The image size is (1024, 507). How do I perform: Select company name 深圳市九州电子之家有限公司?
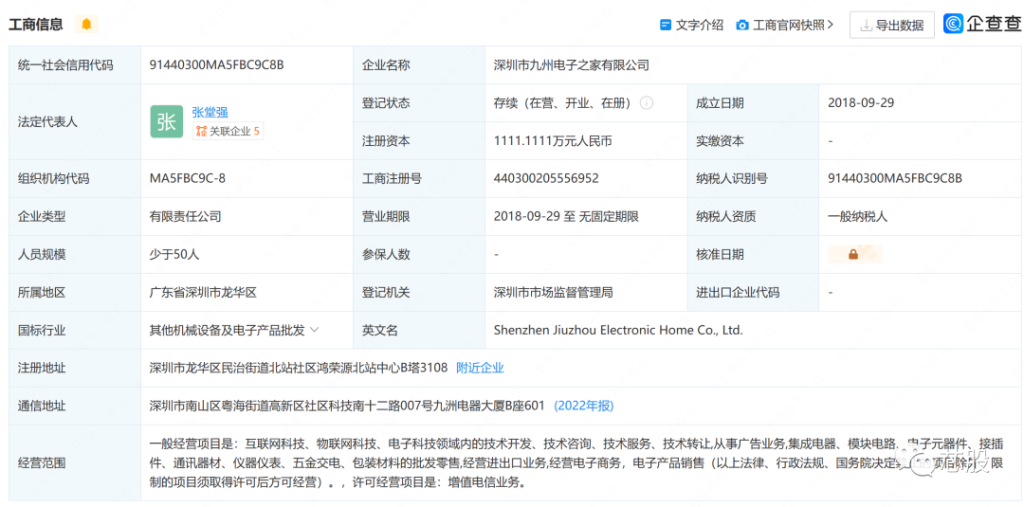(571, 65)
